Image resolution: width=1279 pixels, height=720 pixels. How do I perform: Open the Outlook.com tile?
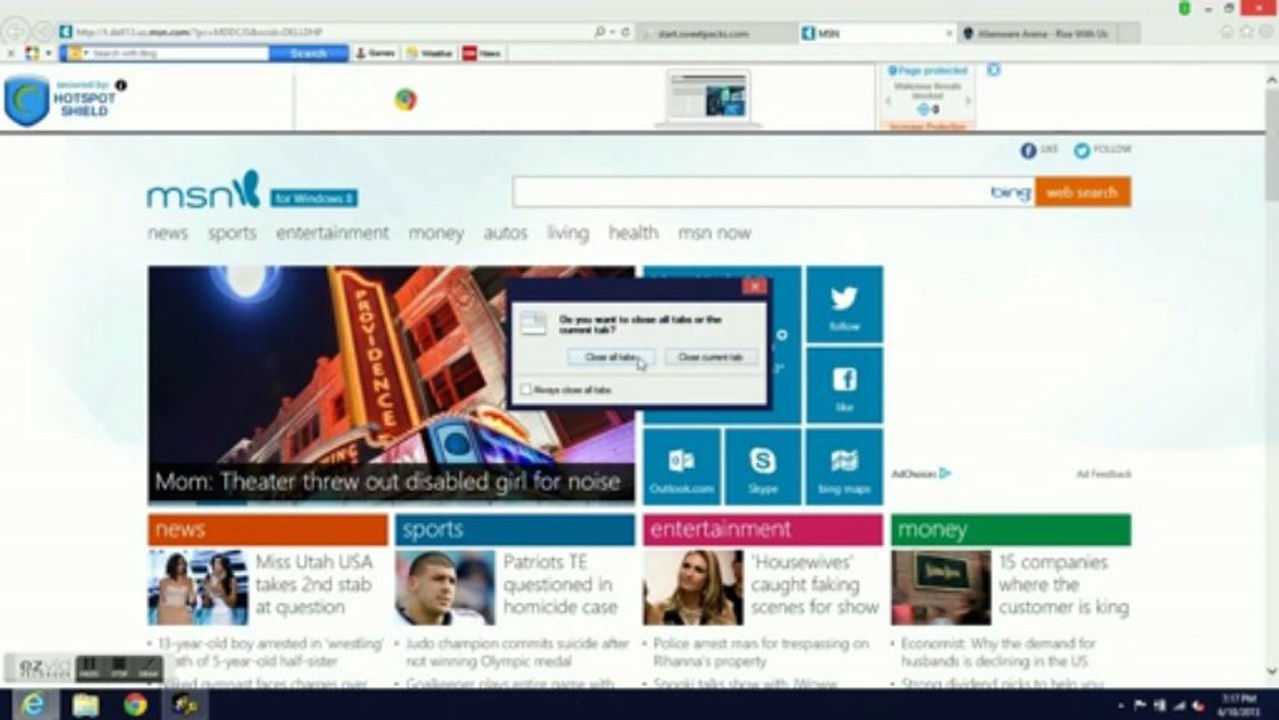(681, 466)
